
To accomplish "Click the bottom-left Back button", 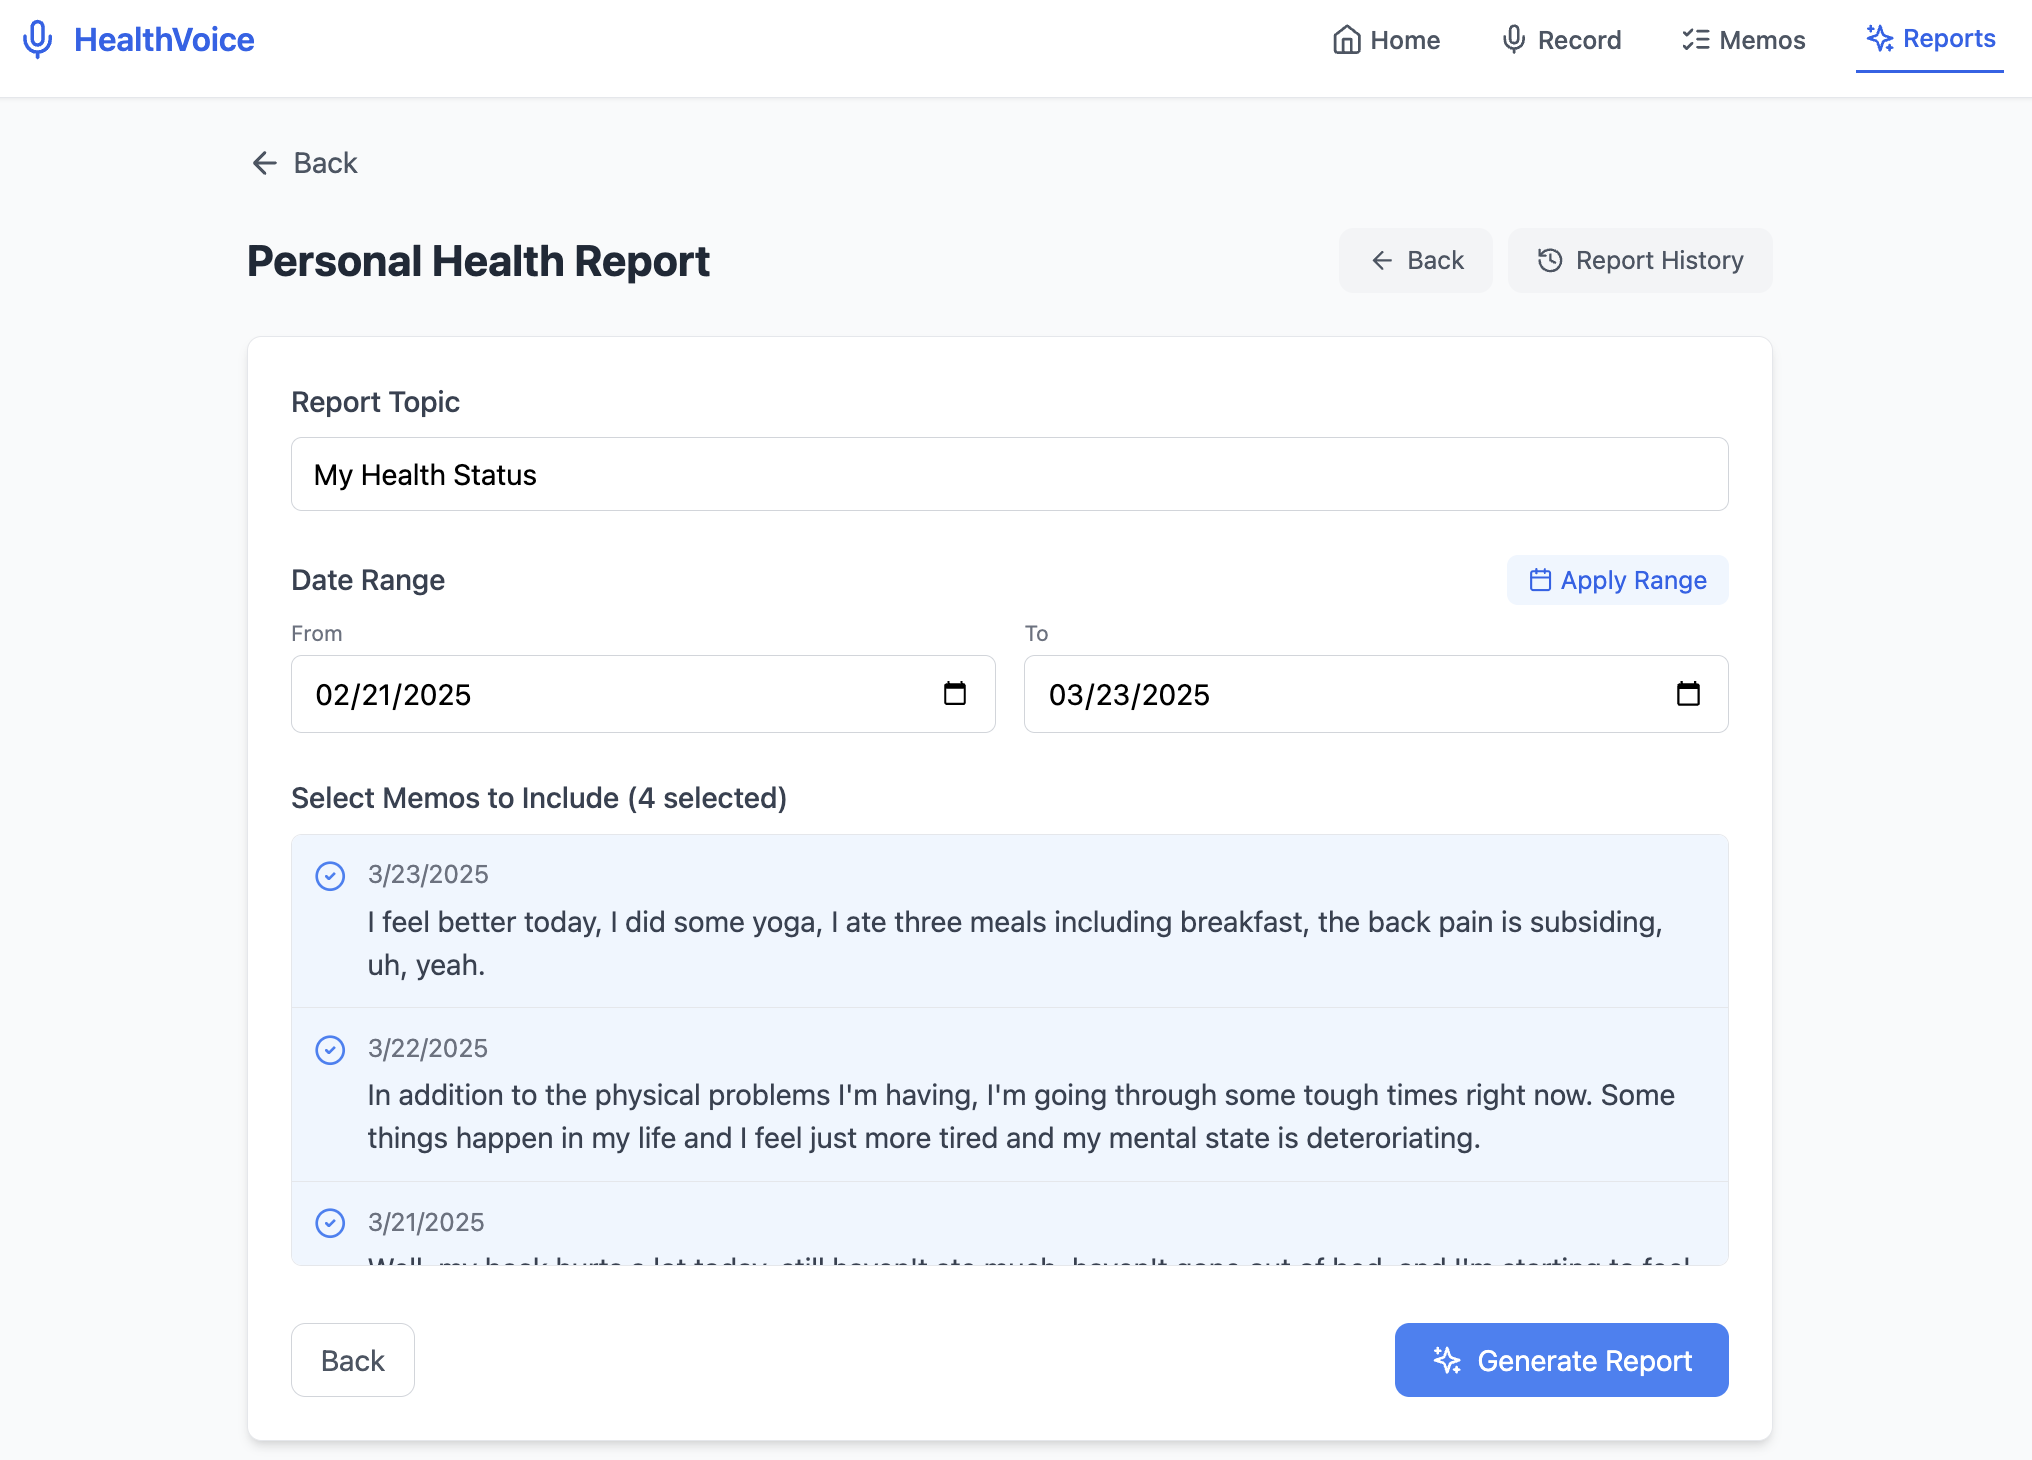I will (352, 1360).
